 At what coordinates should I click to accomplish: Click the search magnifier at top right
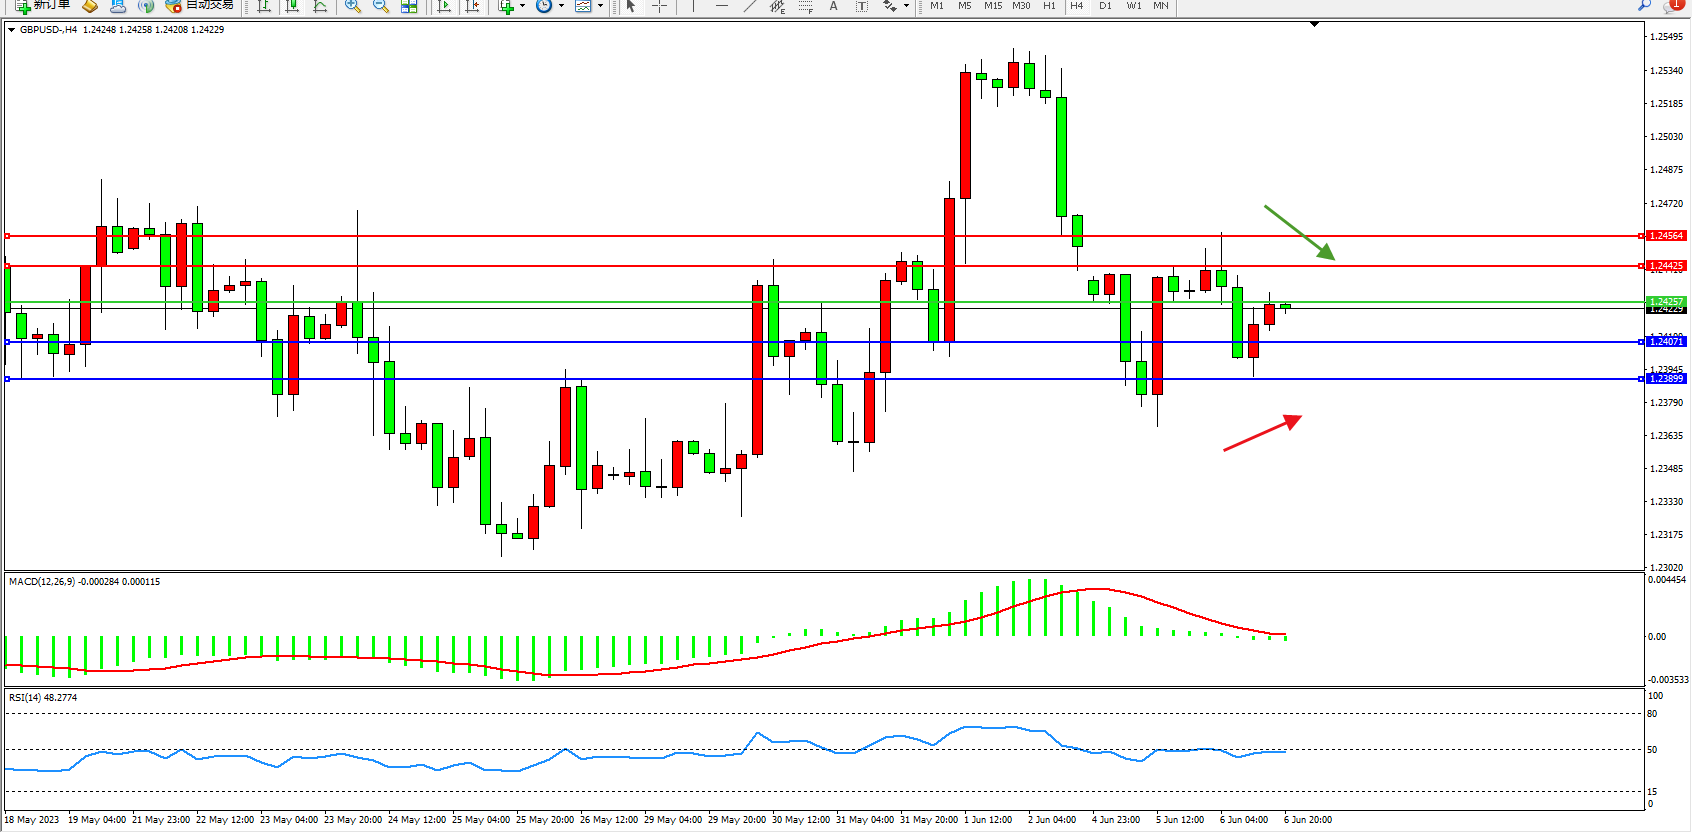[1644, 6]
